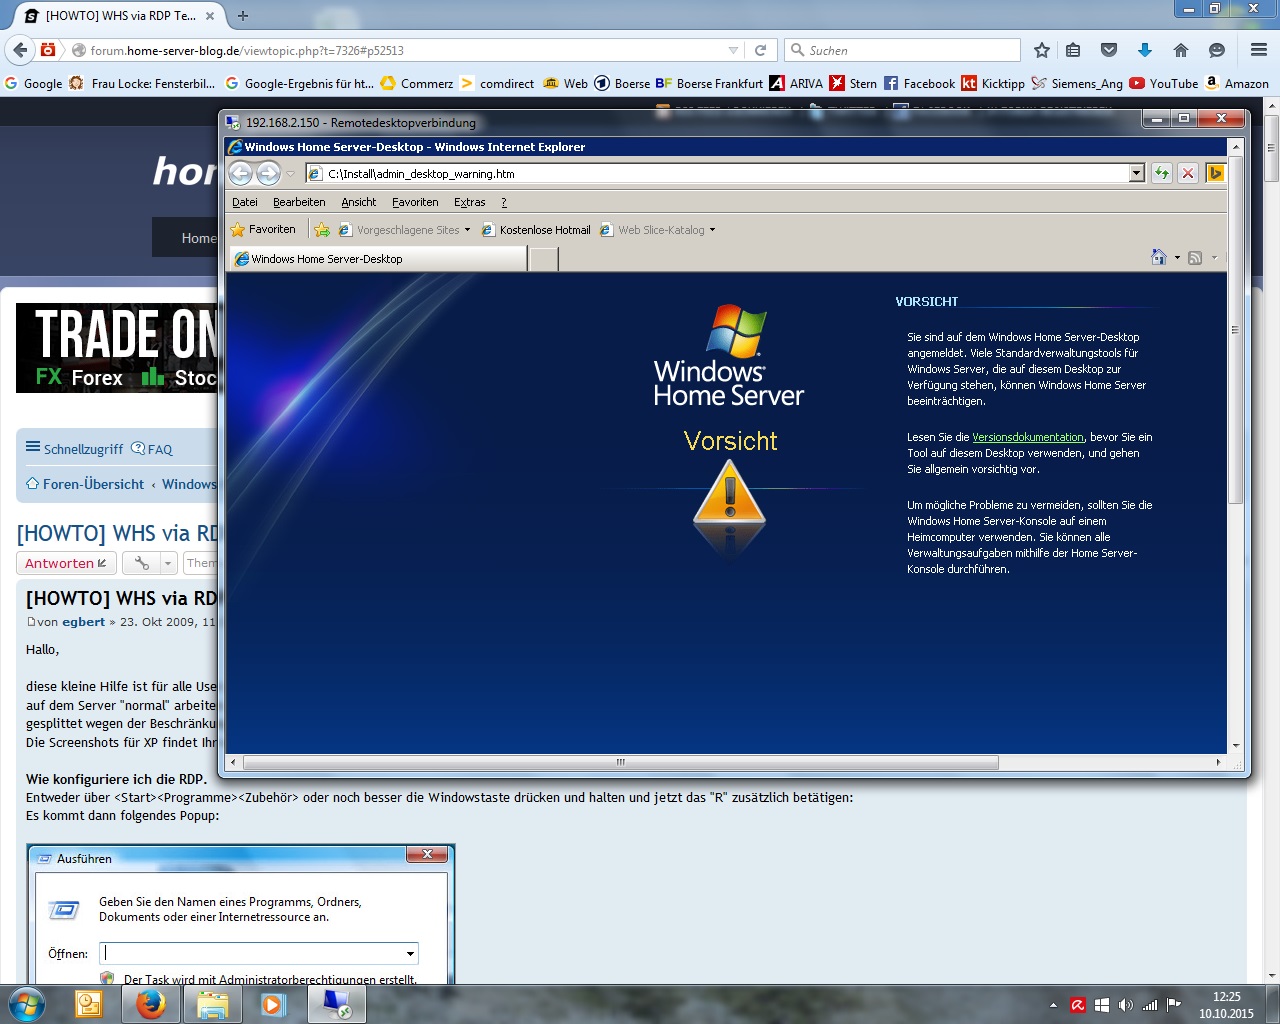
Task: Click the Firefox downloads arrow icon
Action: (1145, 50)
